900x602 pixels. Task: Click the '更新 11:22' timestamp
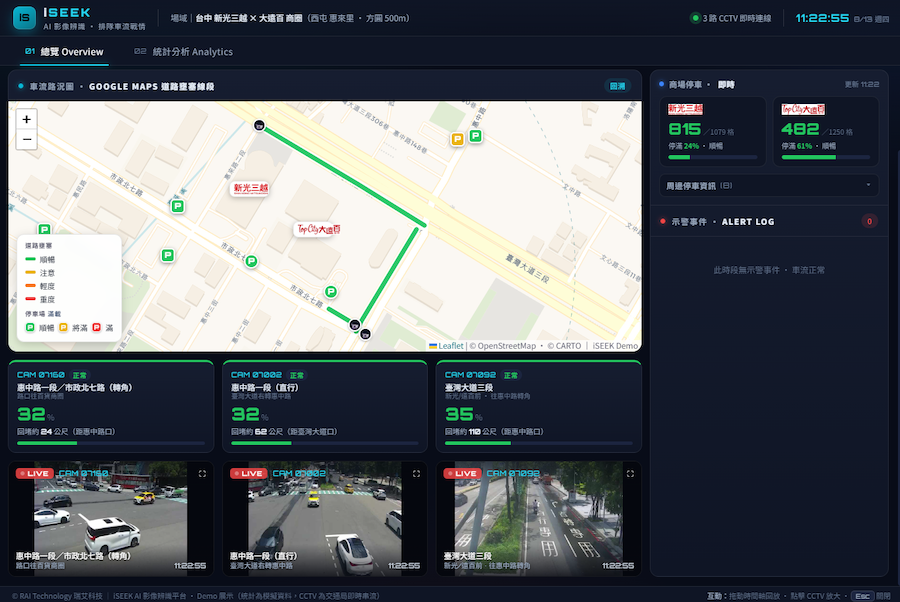(x=862, y=84)
